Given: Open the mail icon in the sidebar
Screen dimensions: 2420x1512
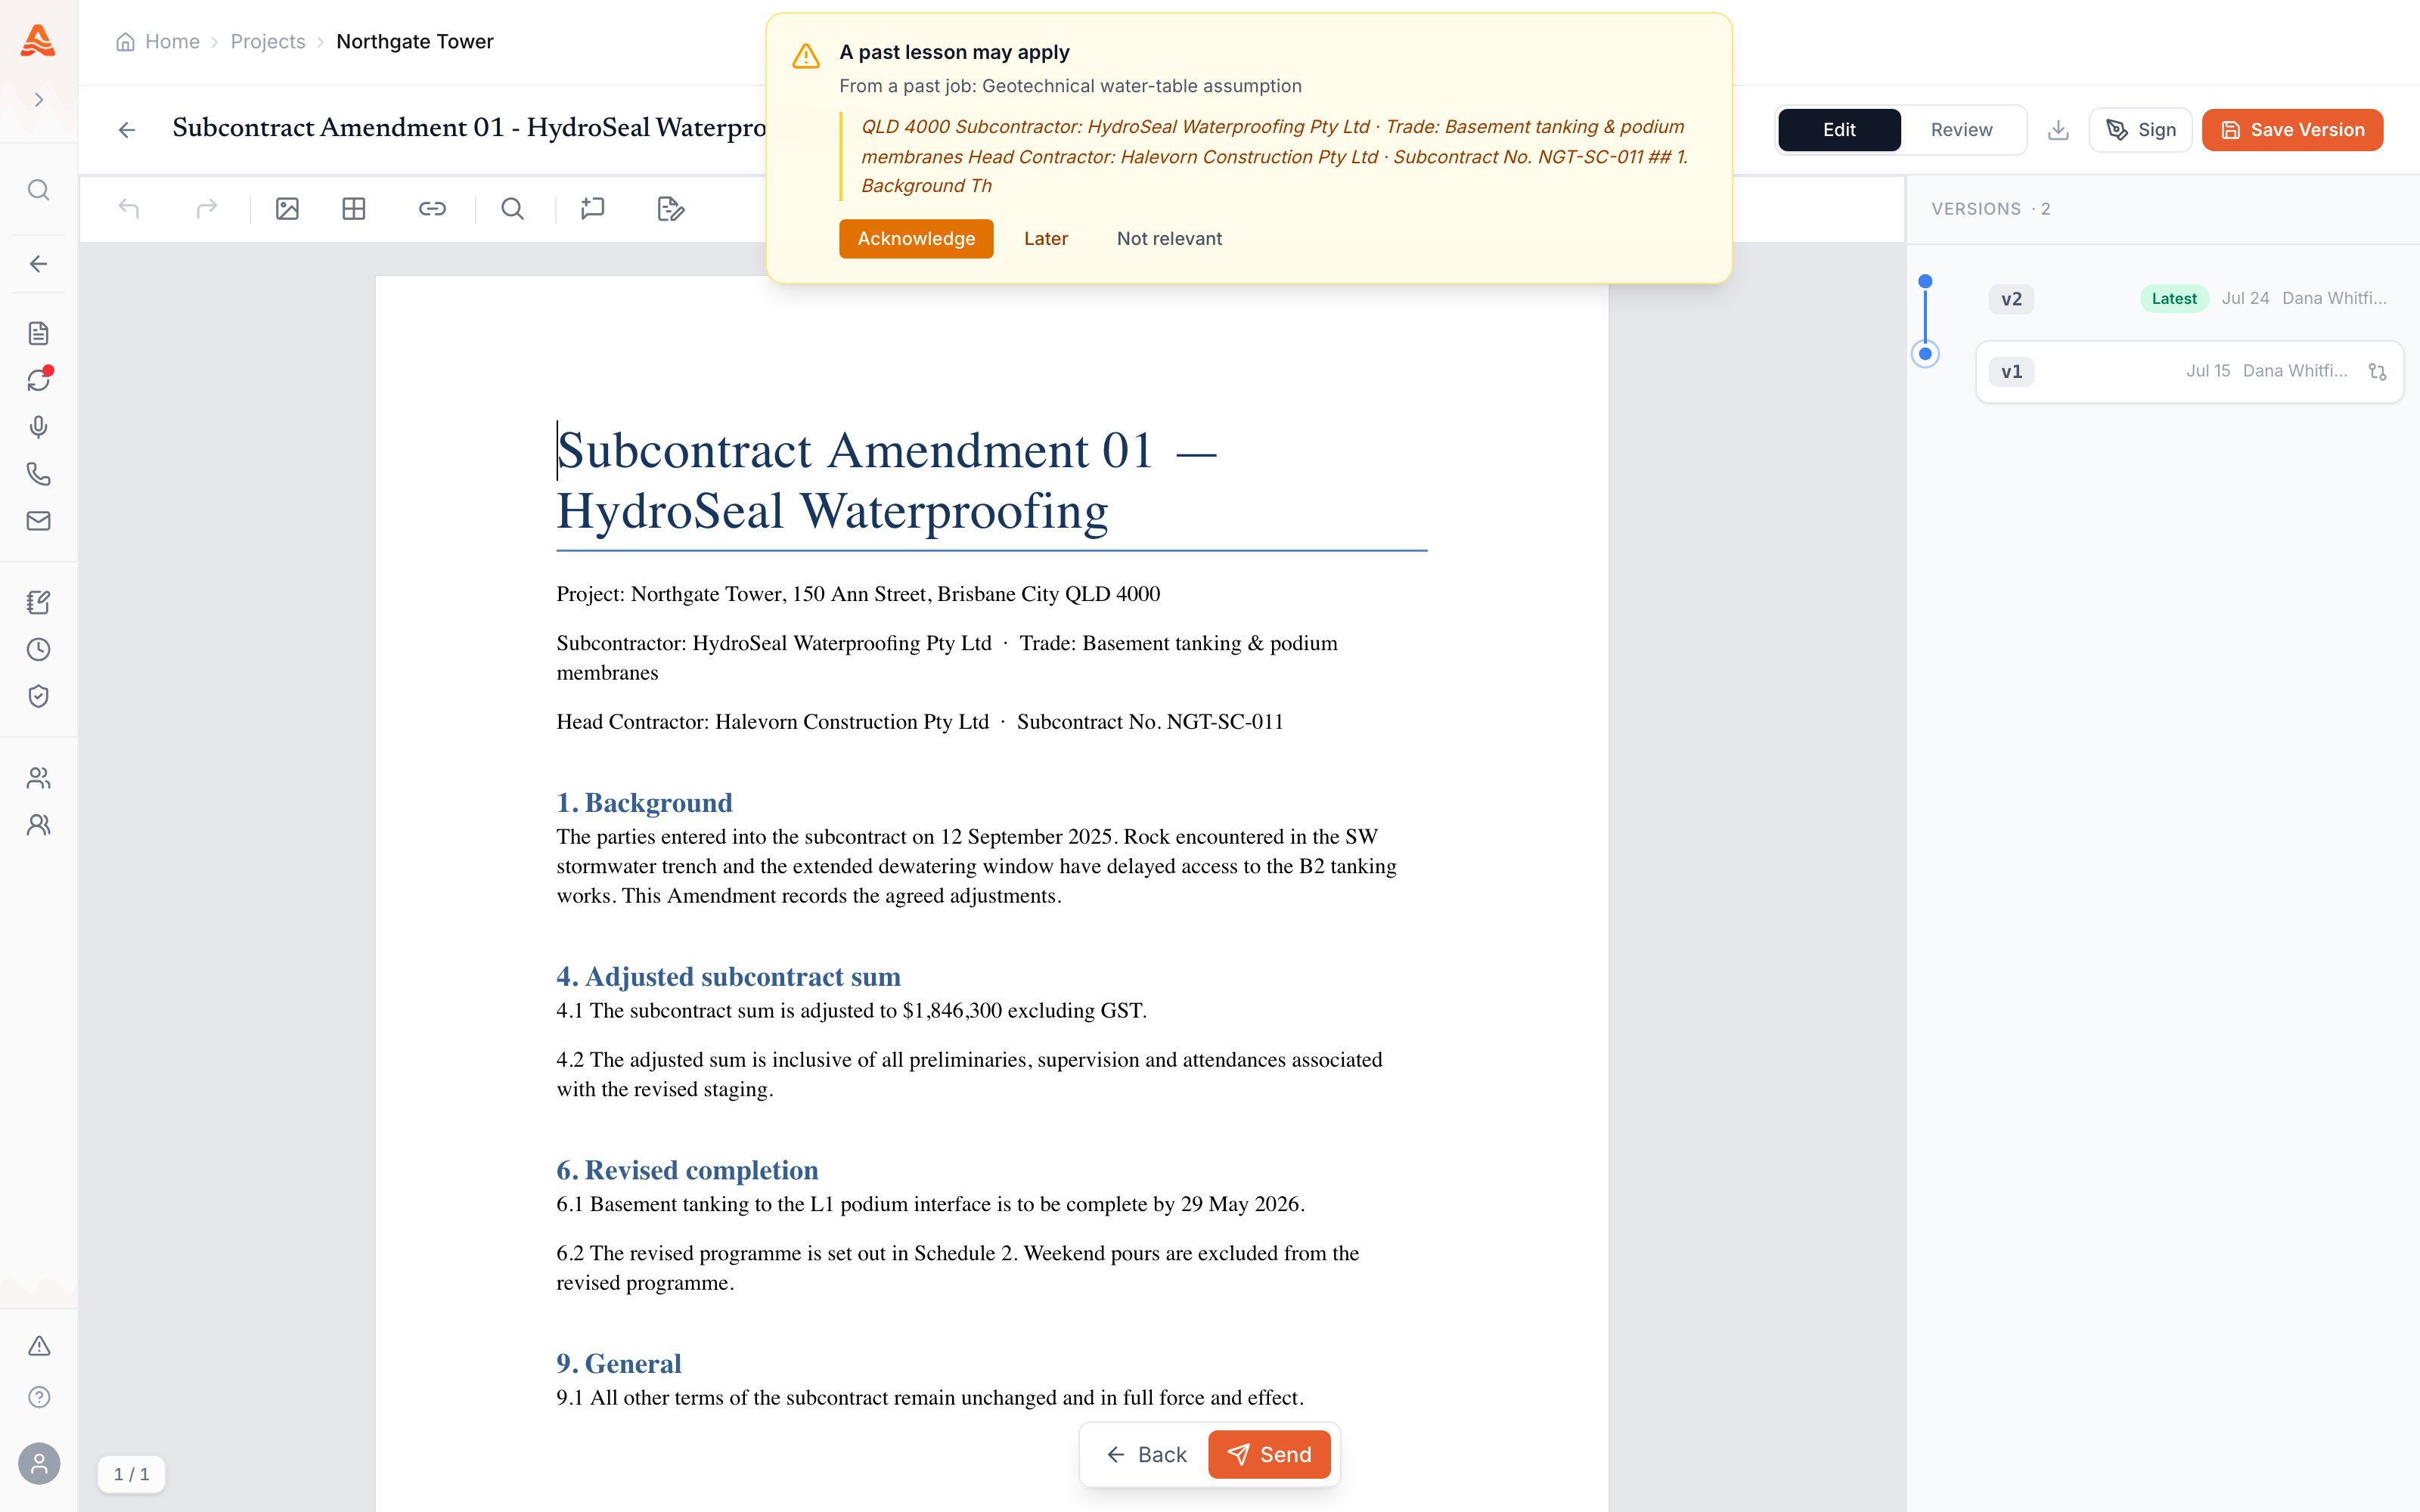Looking at the screenshot, I should (39, 521).
